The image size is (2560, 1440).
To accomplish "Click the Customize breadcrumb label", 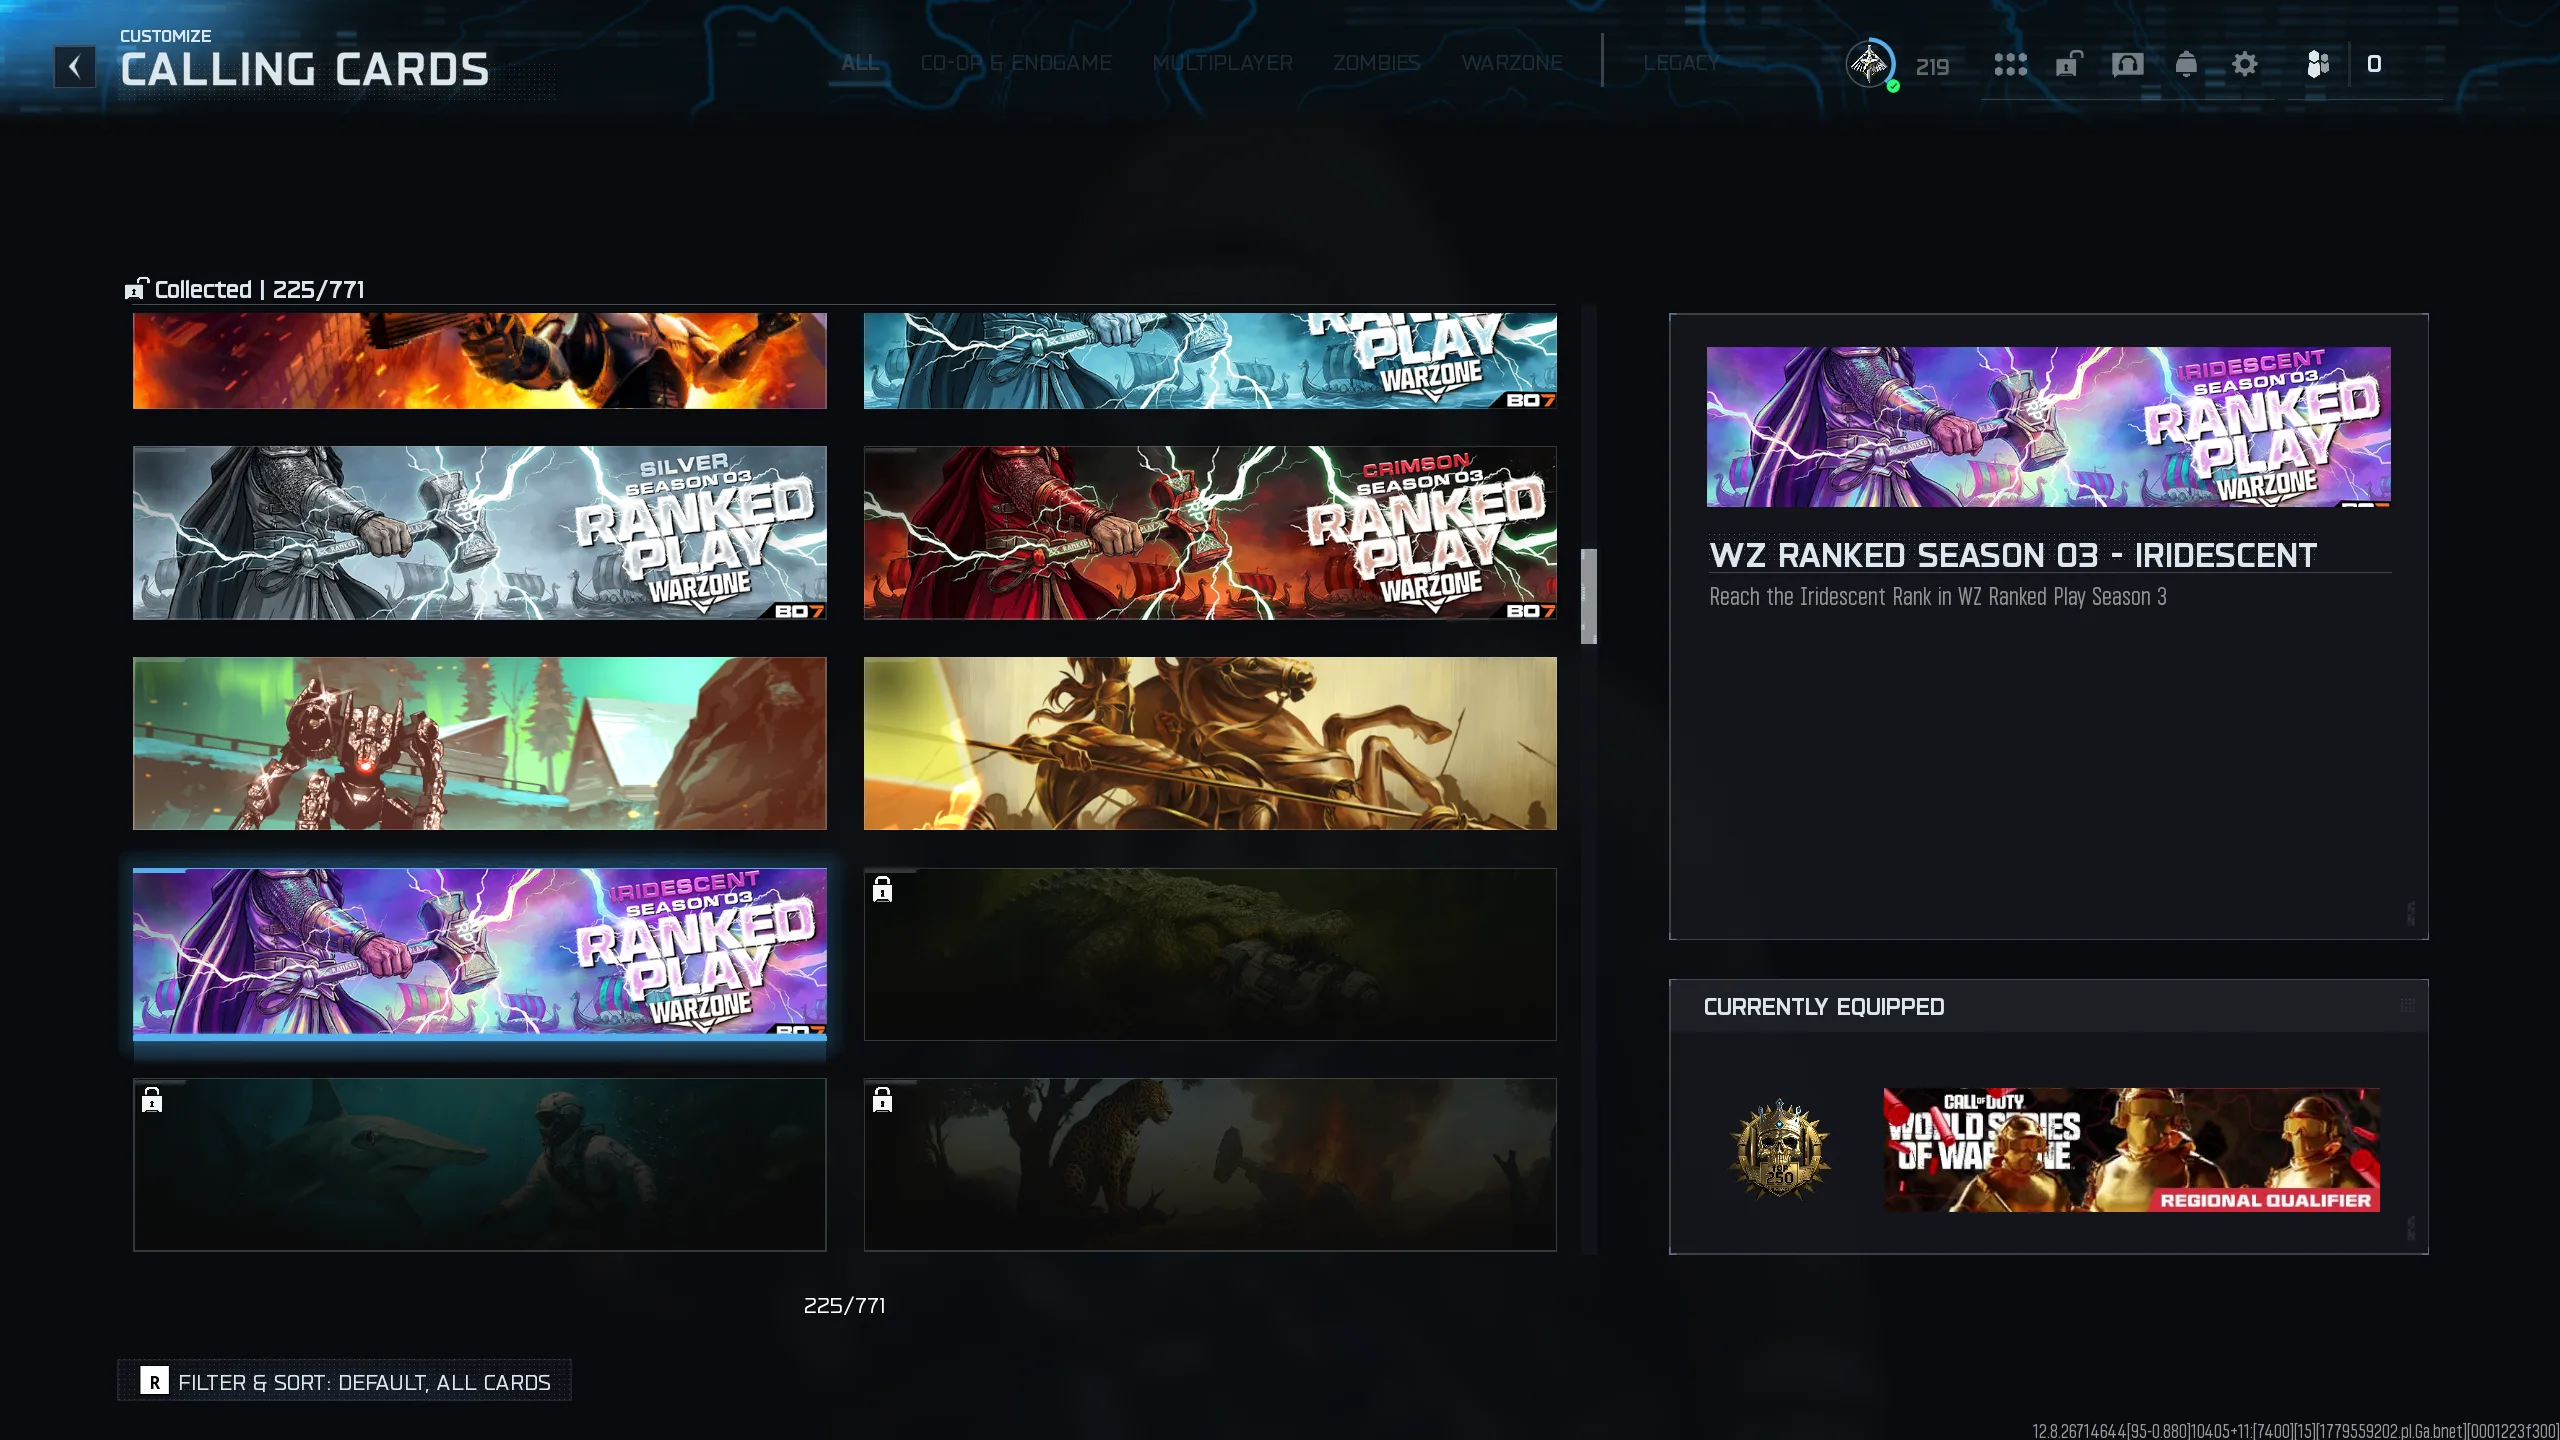I will point(166,36).
